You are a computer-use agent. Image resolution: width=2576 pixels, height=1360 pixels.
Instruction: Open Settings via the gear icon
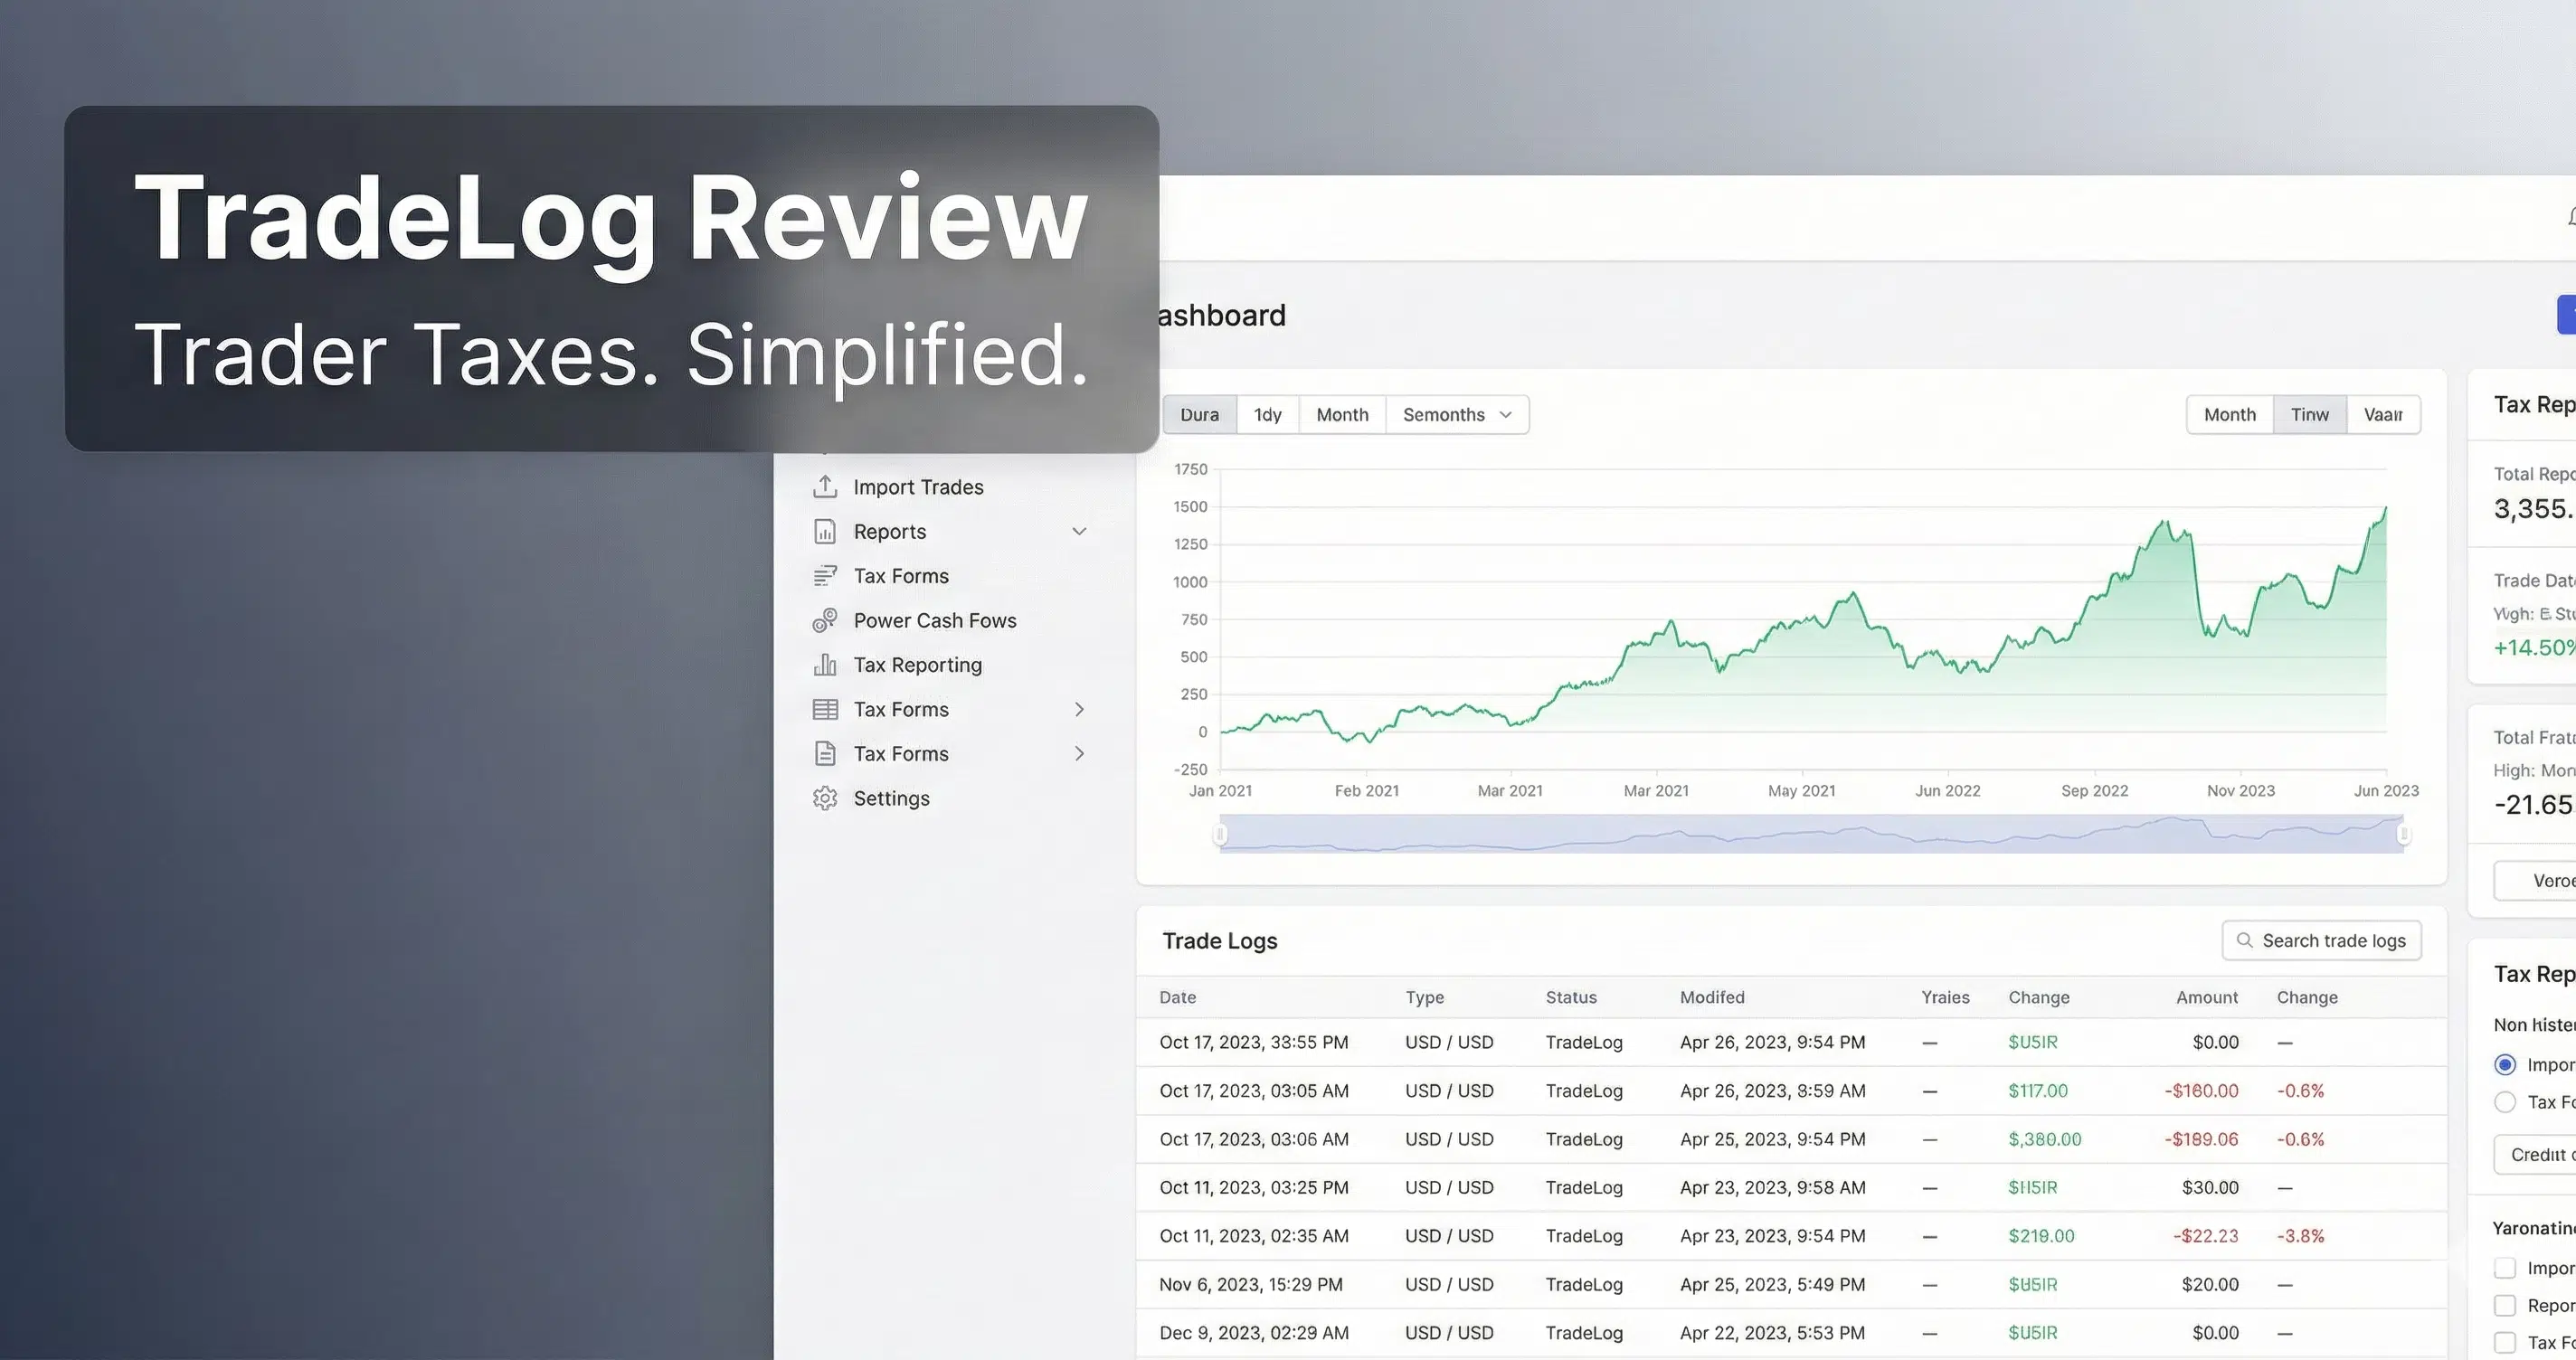(824, 798)
